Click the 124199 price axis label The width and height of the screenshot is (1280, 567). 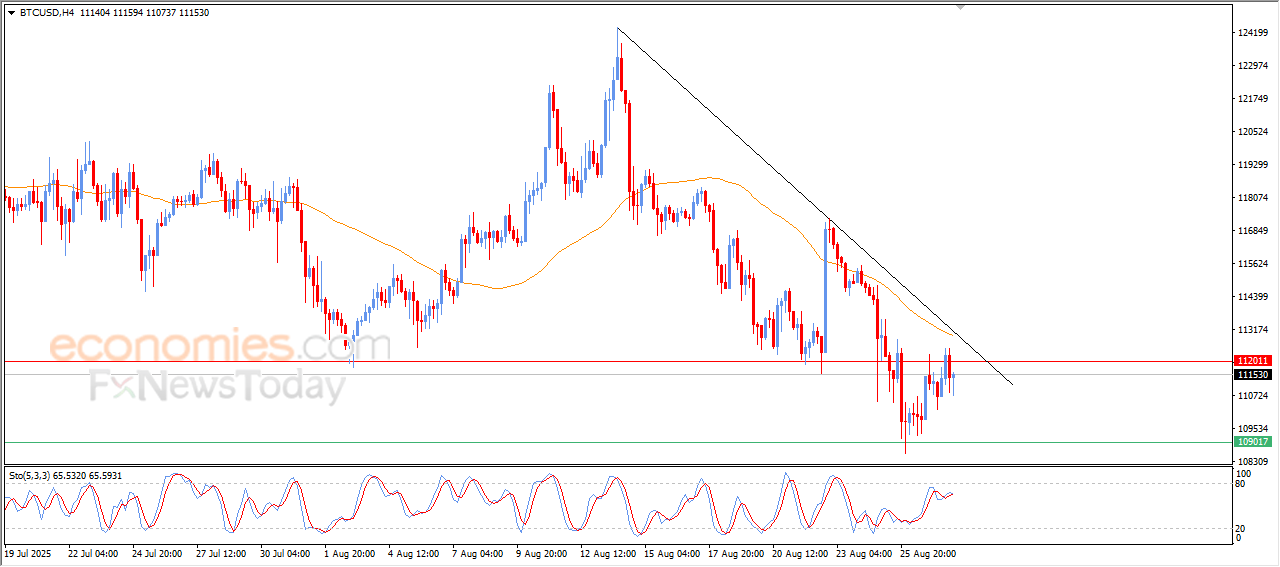(x=1253, y=33)
